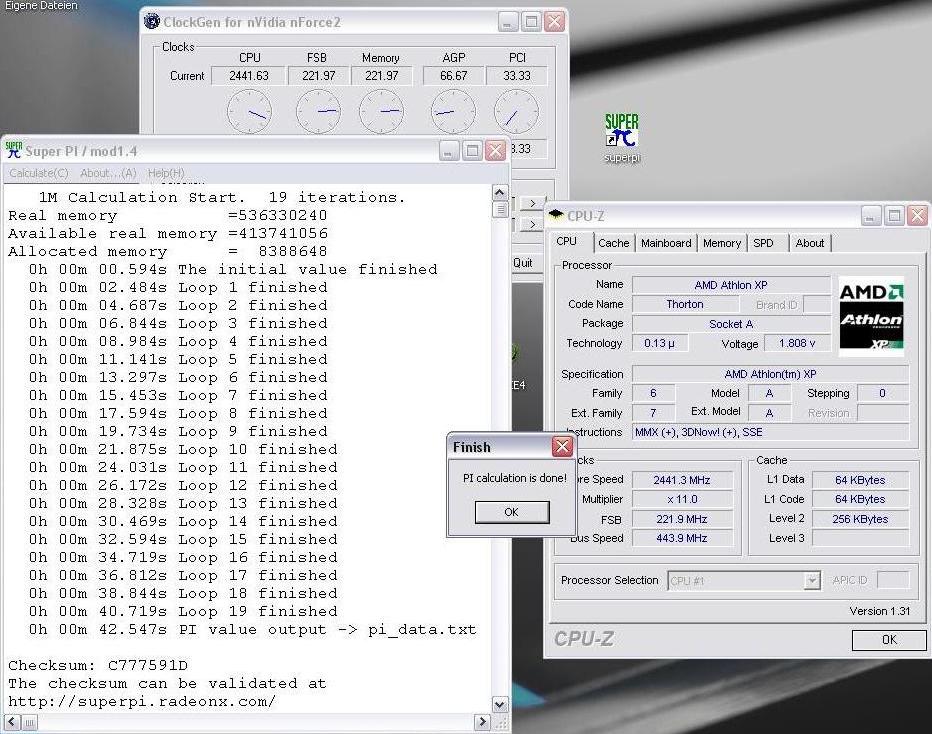
Task: Click Super PI horizontal scrollbar right arrow
Action: 482,722
